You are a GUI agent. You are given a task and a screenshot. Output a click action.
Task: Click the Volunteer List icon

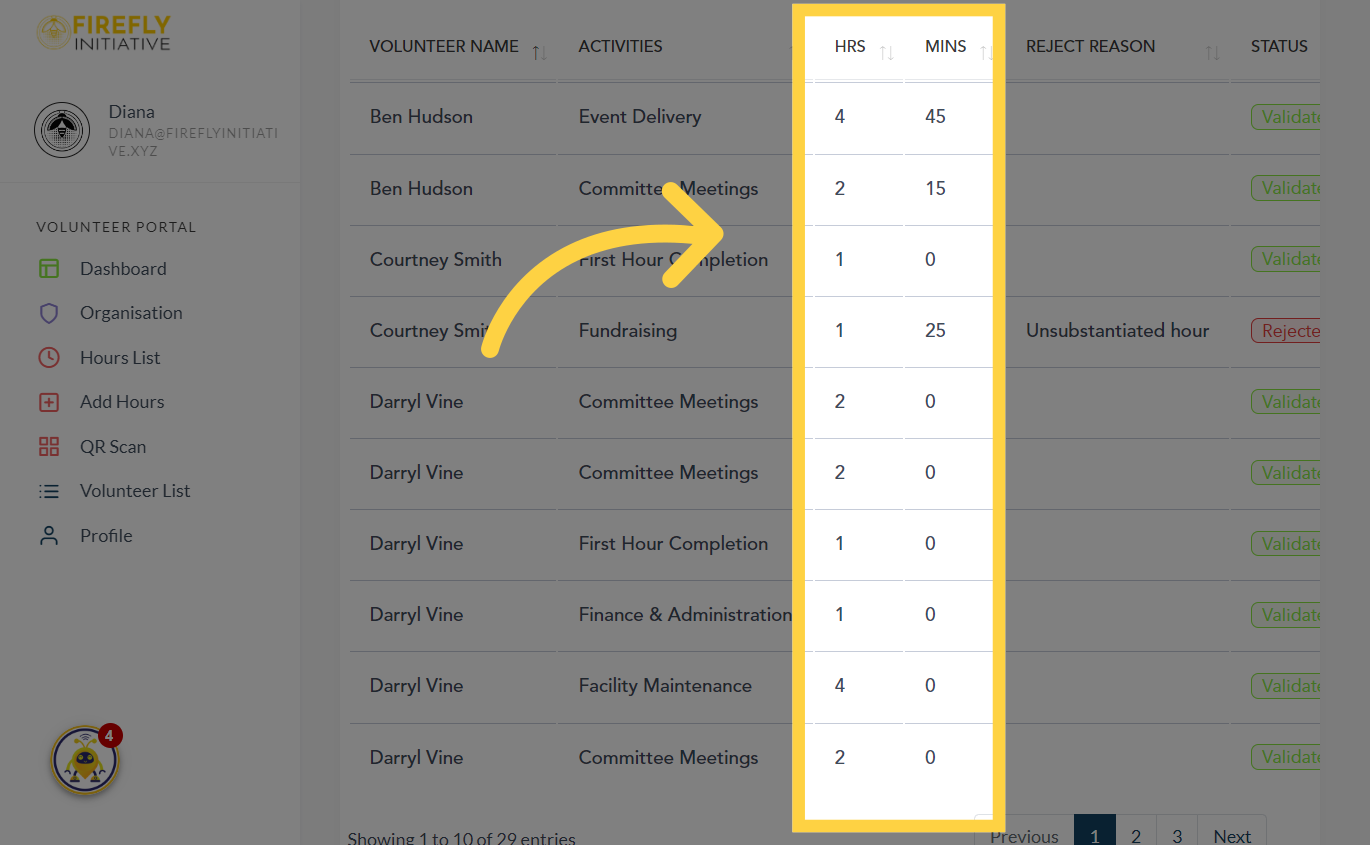[49, 491]
